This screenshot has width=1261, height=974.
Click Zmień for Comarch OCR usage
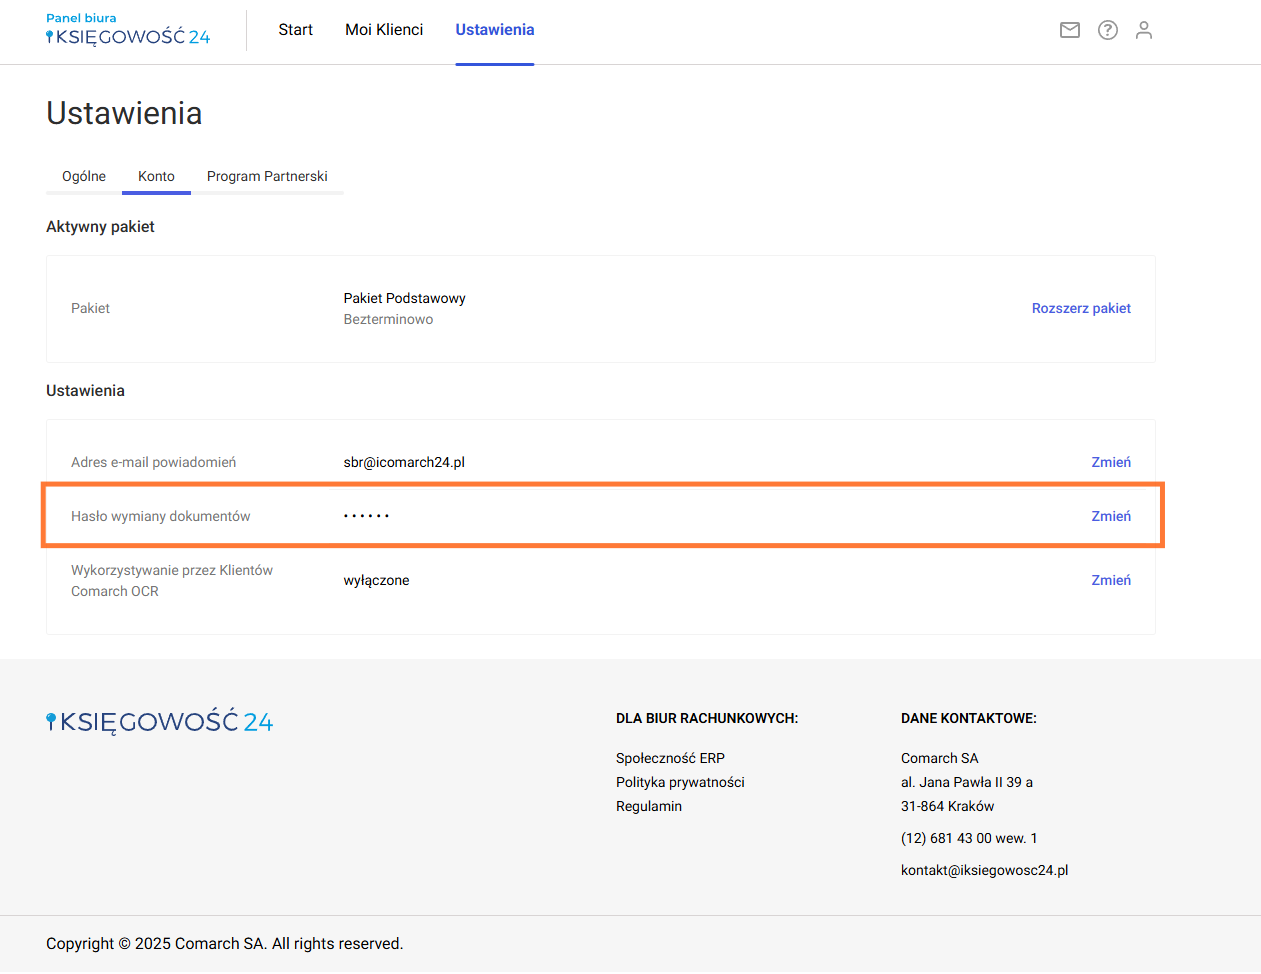pos(1111,580)
